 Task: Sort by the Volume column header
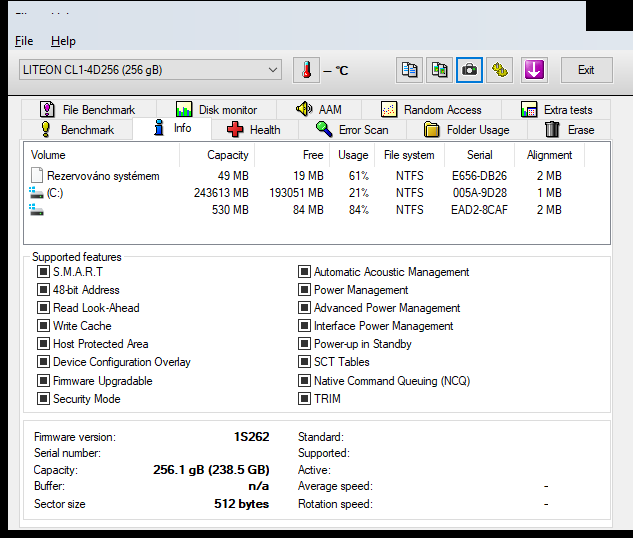(x=101, y=155)
